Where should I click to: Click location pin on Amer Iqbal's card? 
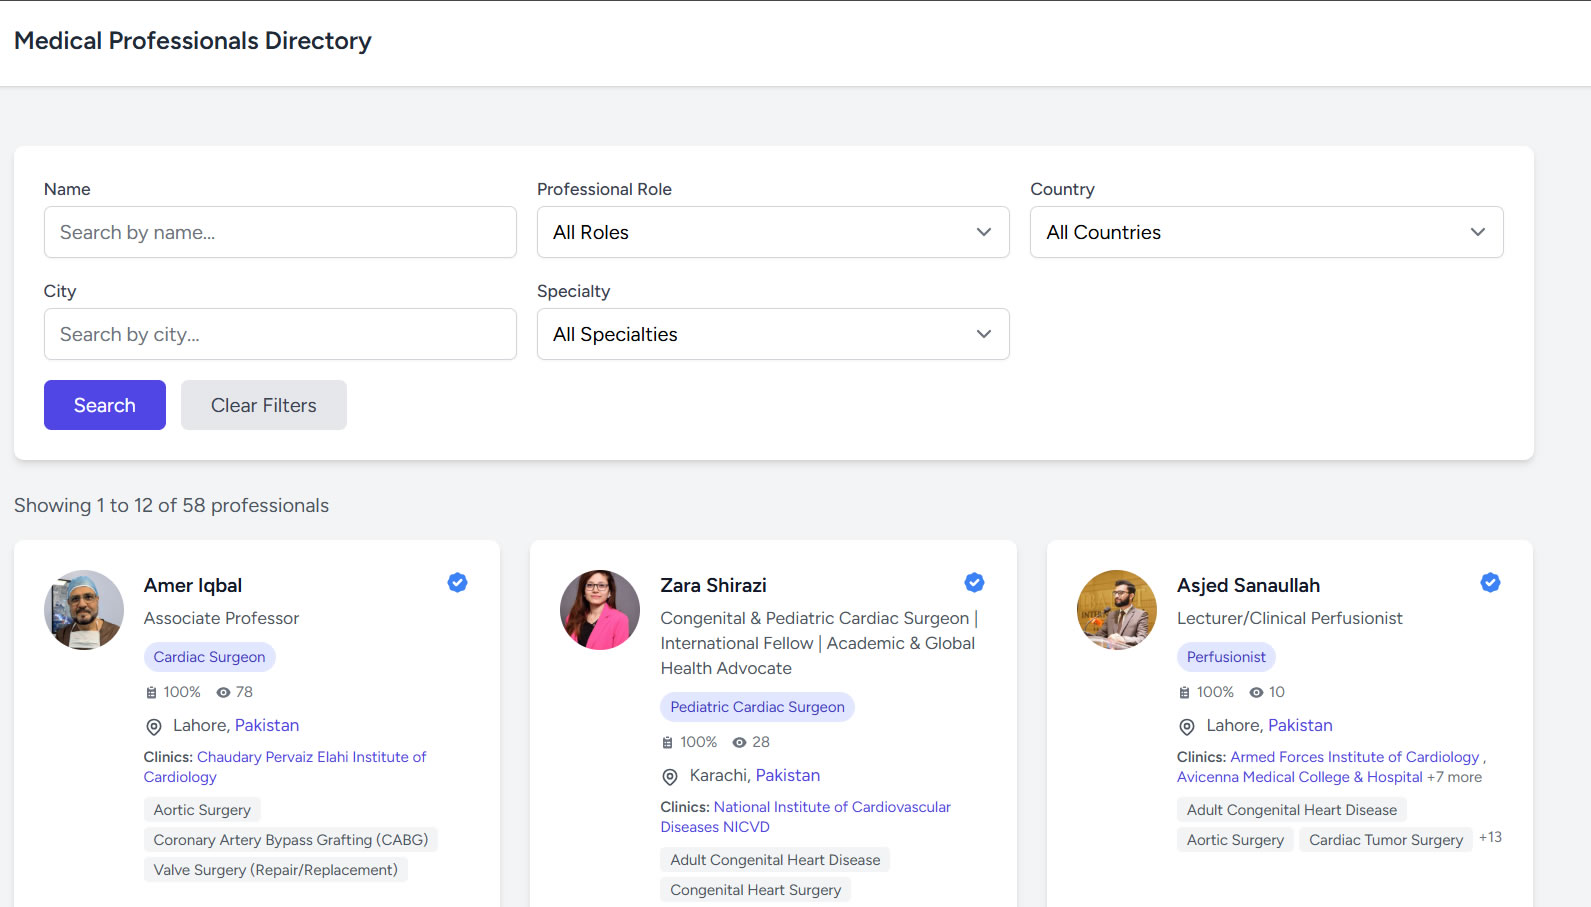click(154, 727)
